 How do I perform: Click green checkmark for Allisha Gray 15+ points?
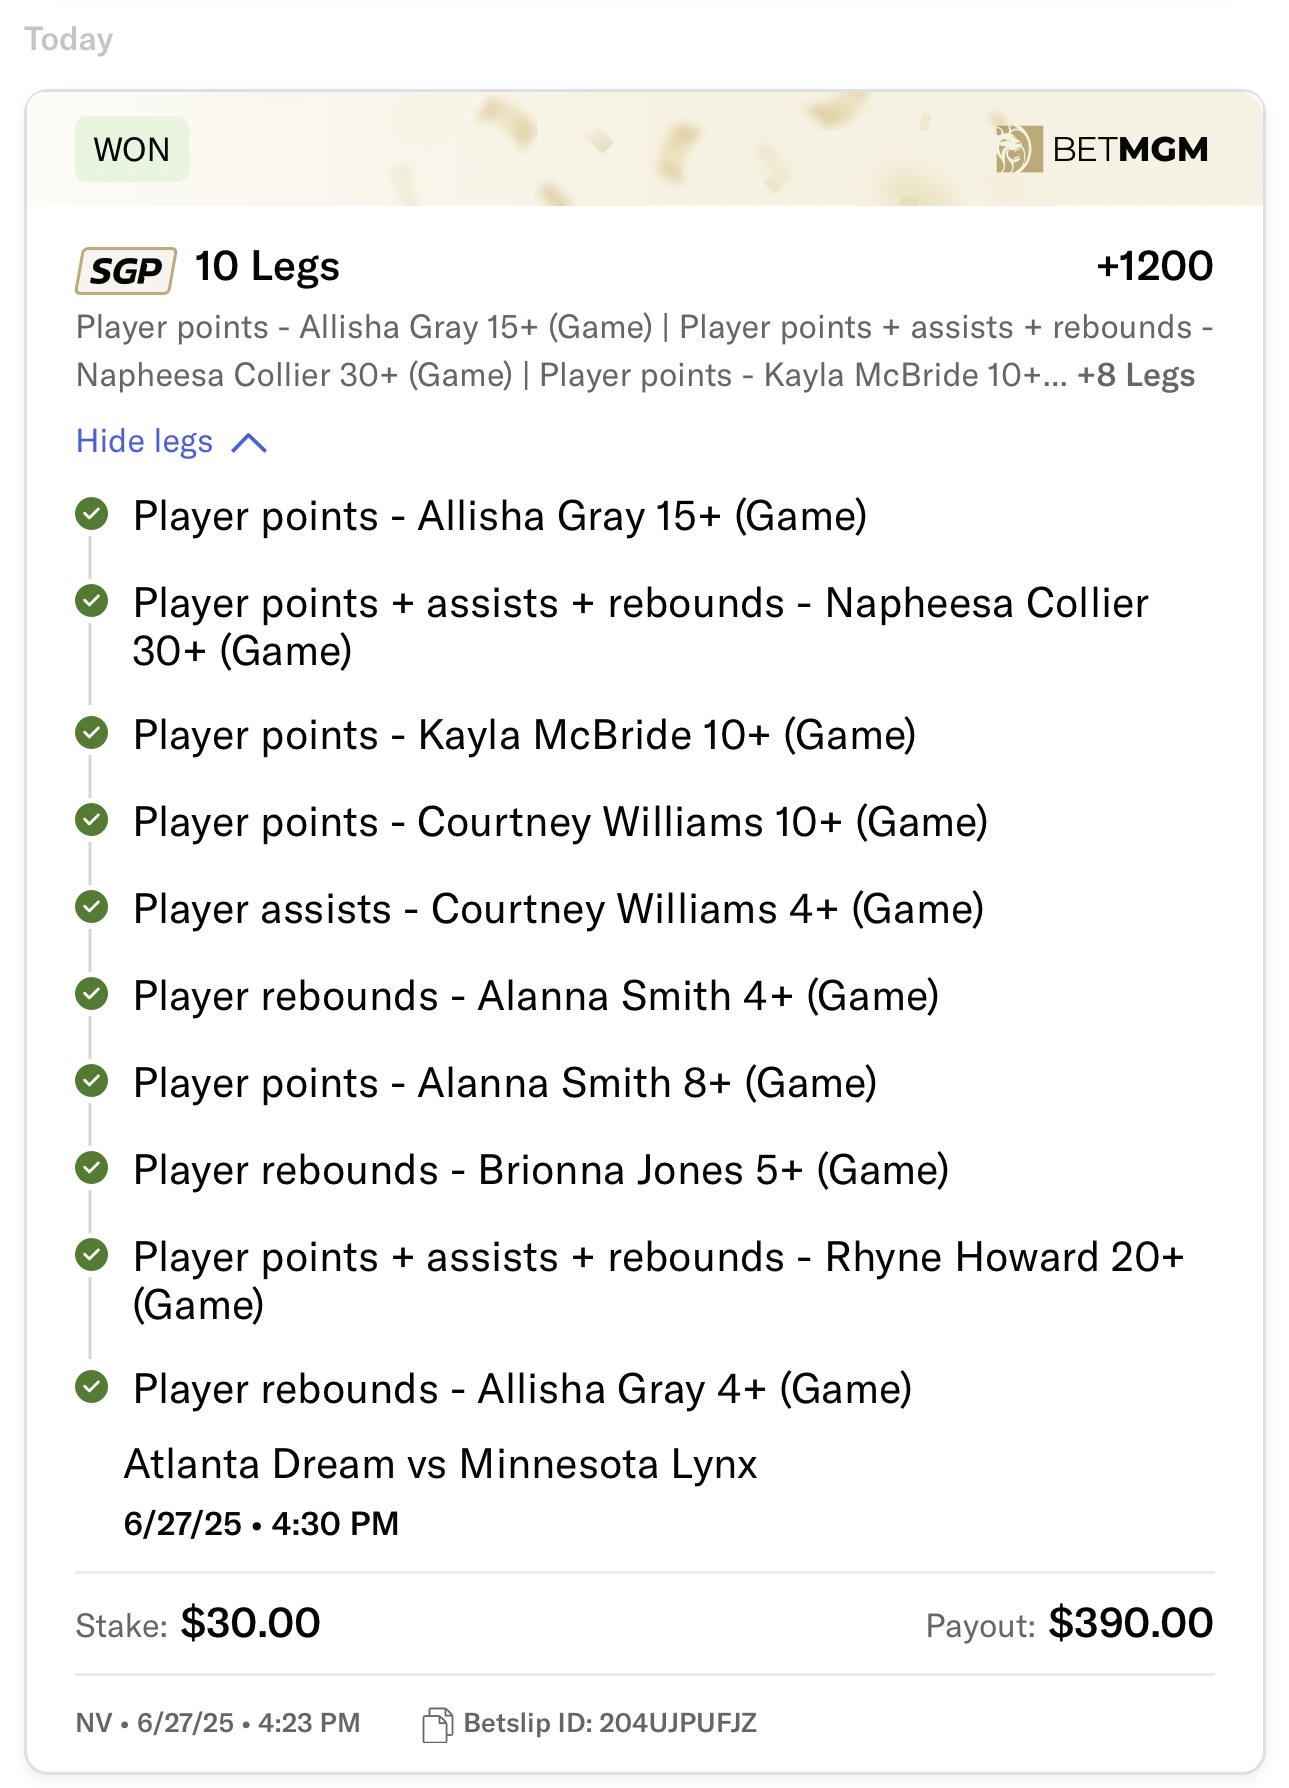pos(92,515)
